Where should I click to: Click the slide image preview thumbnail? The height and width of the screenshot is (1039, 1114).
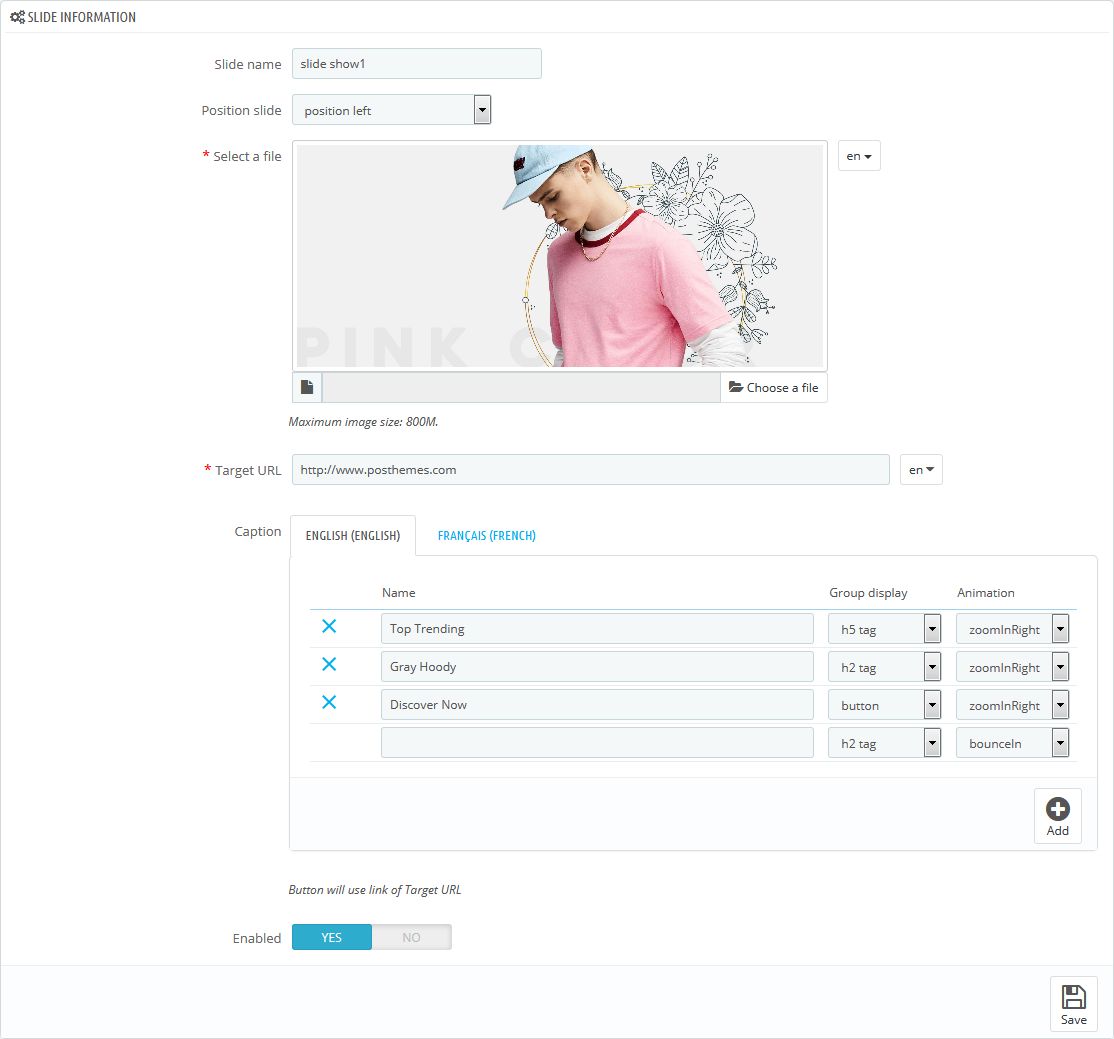pyautogui.click(x=559, y=256)
